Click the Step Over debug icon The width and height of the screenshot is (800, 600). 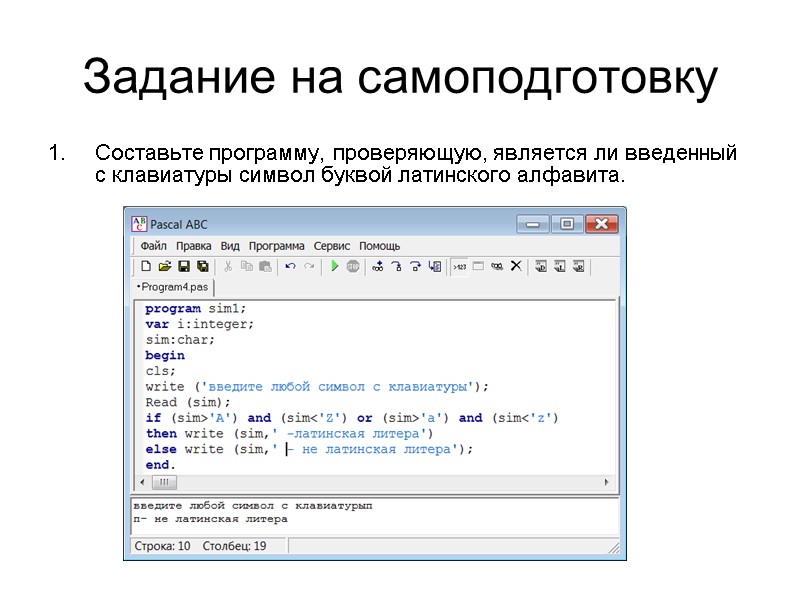(415, 266)
